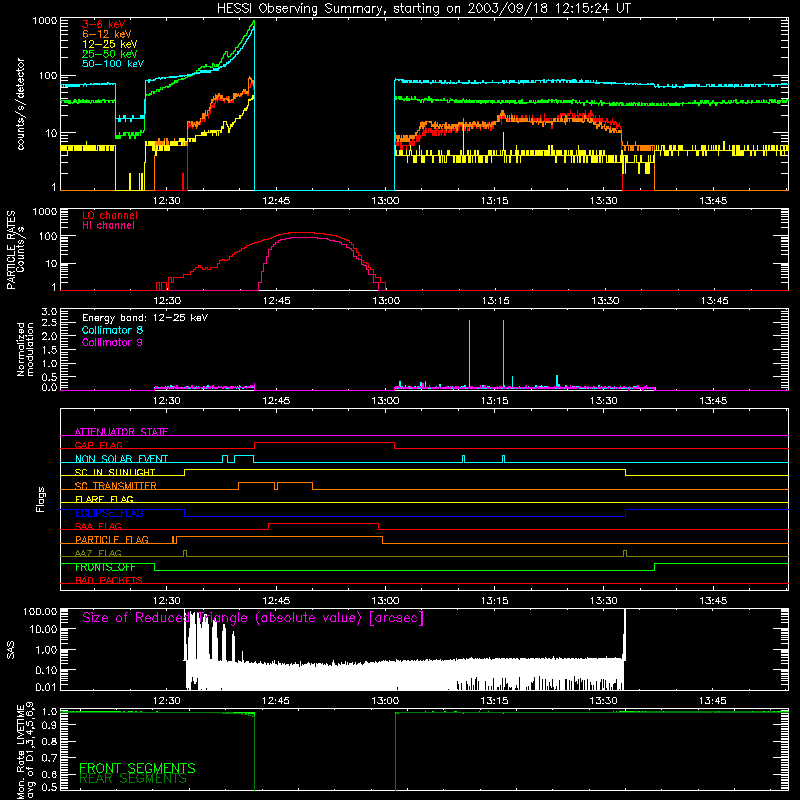
Task: Click the 12:45 time label under Flags panel
Action: [276, 601]
